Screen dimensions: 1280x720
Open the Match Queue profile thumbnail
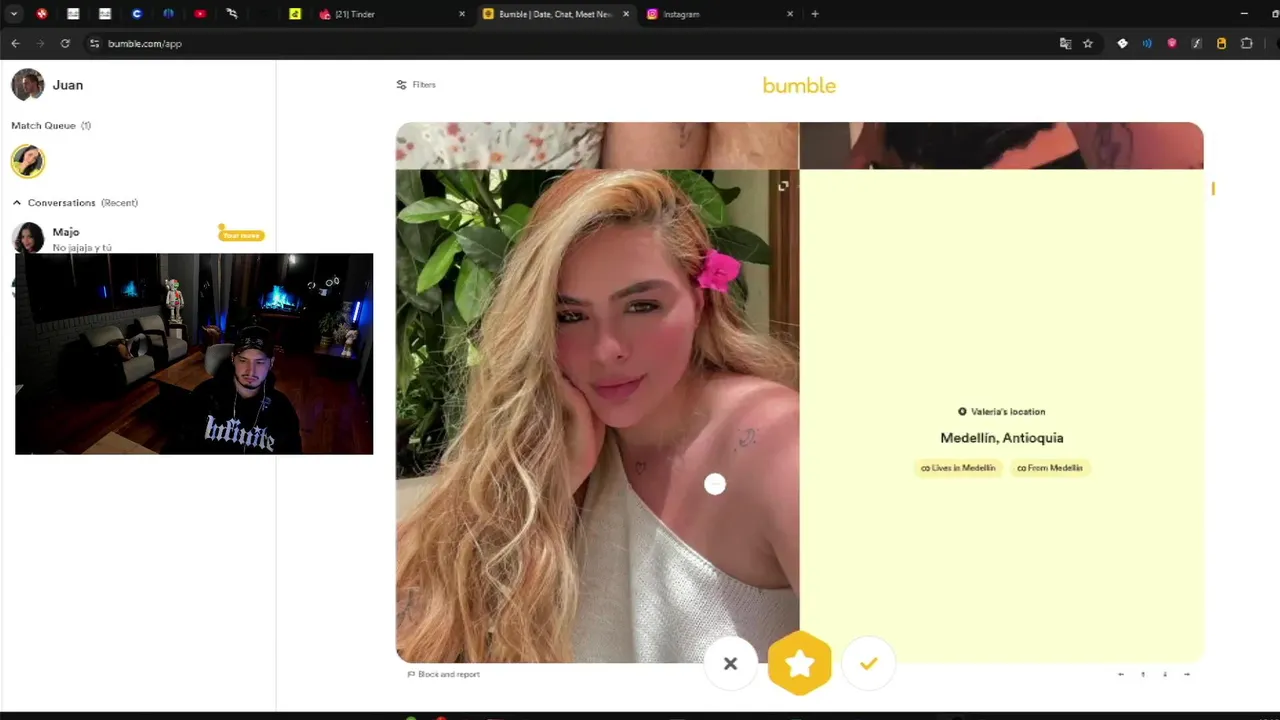(28, 161)
